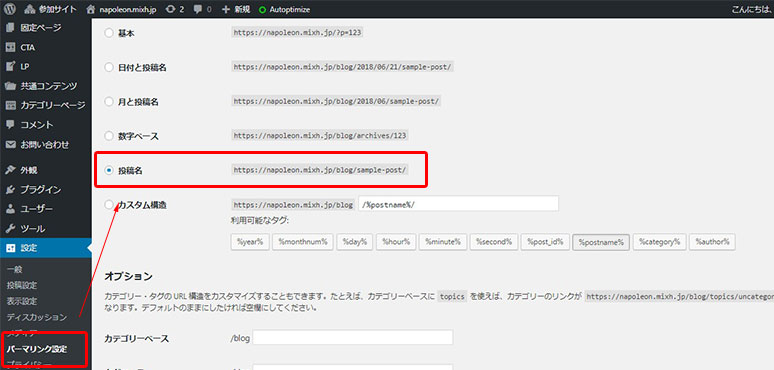Add the %post_id% tag
This screenshot has height=370, width=774.
click(545, 242)
